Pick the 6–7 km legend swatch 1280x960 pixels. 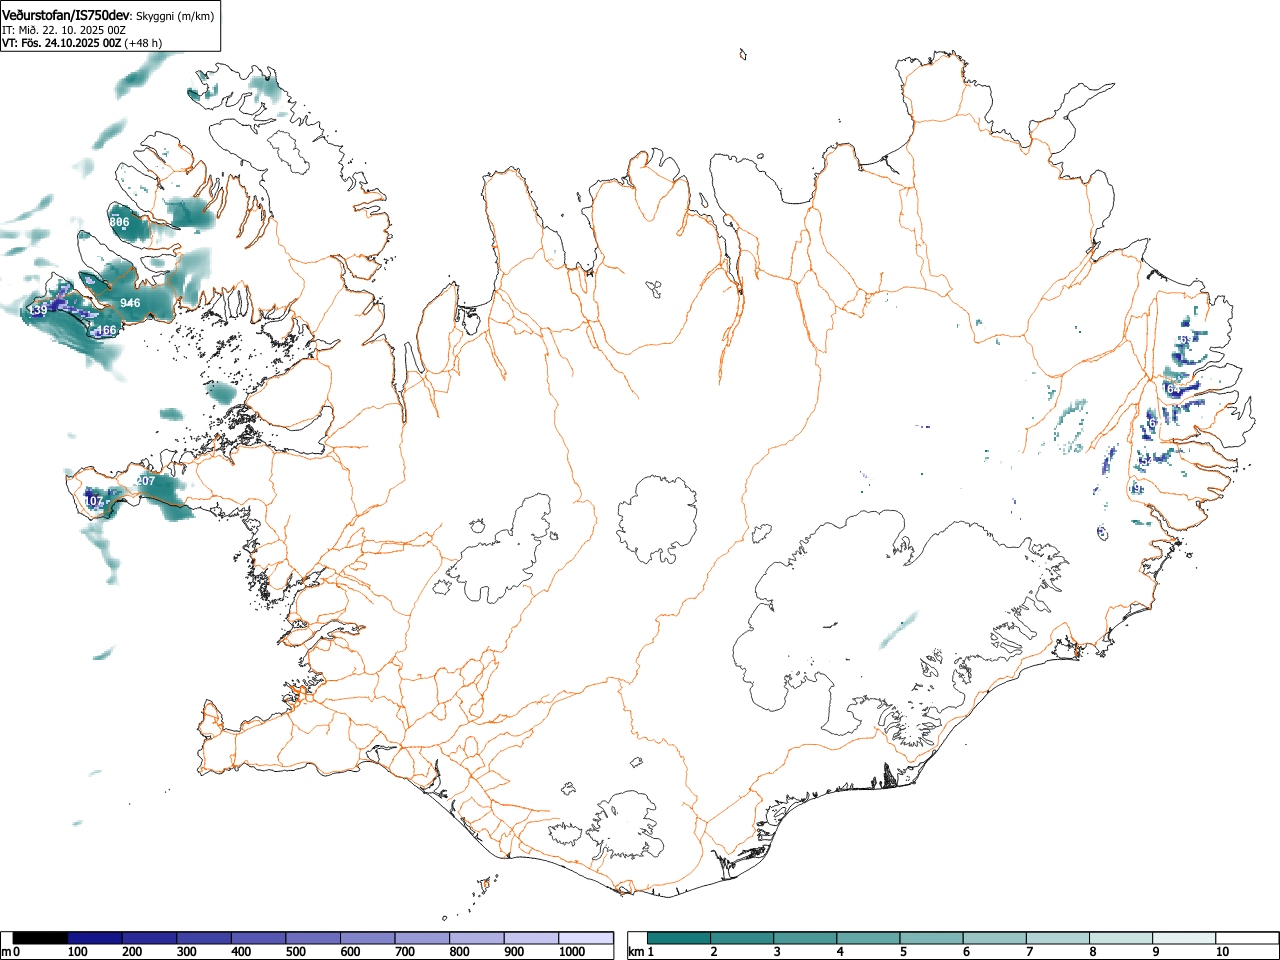pyautogui.click(x=995, y=938)
